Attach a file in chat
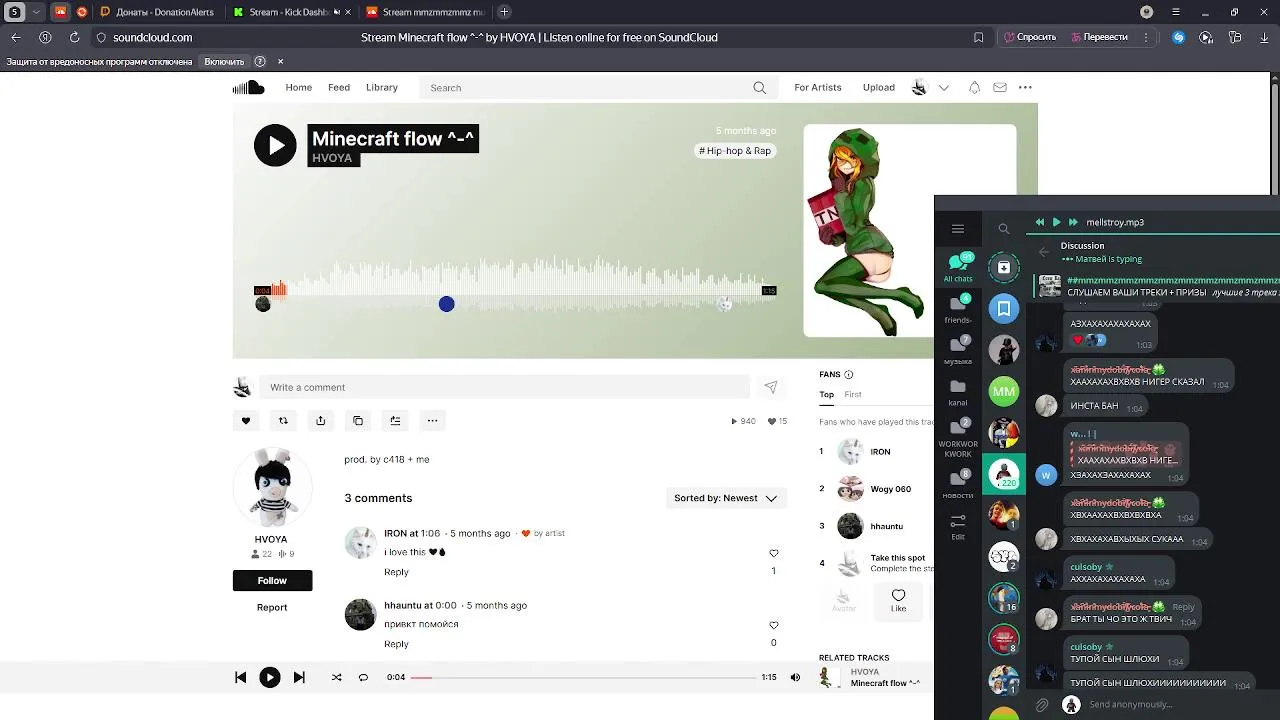1280x720 pixels. (x=1042, y=705)
